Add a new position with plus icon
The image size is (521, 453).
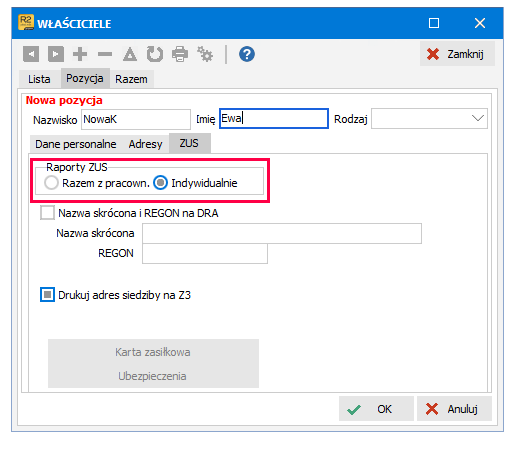[x=80, y=54]
